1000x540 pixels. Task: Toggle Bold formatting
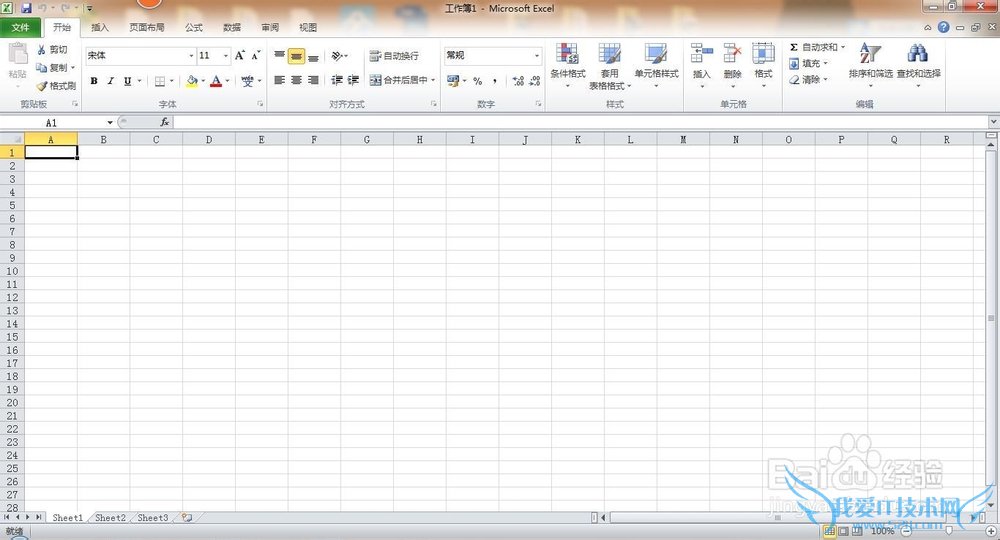point(94,81)
